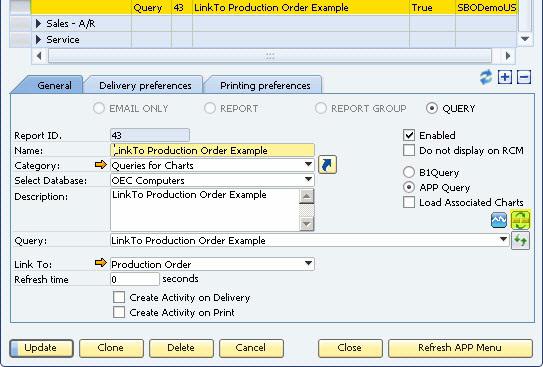
Task: Click the True cell in highlighted row
Action: 432,7
